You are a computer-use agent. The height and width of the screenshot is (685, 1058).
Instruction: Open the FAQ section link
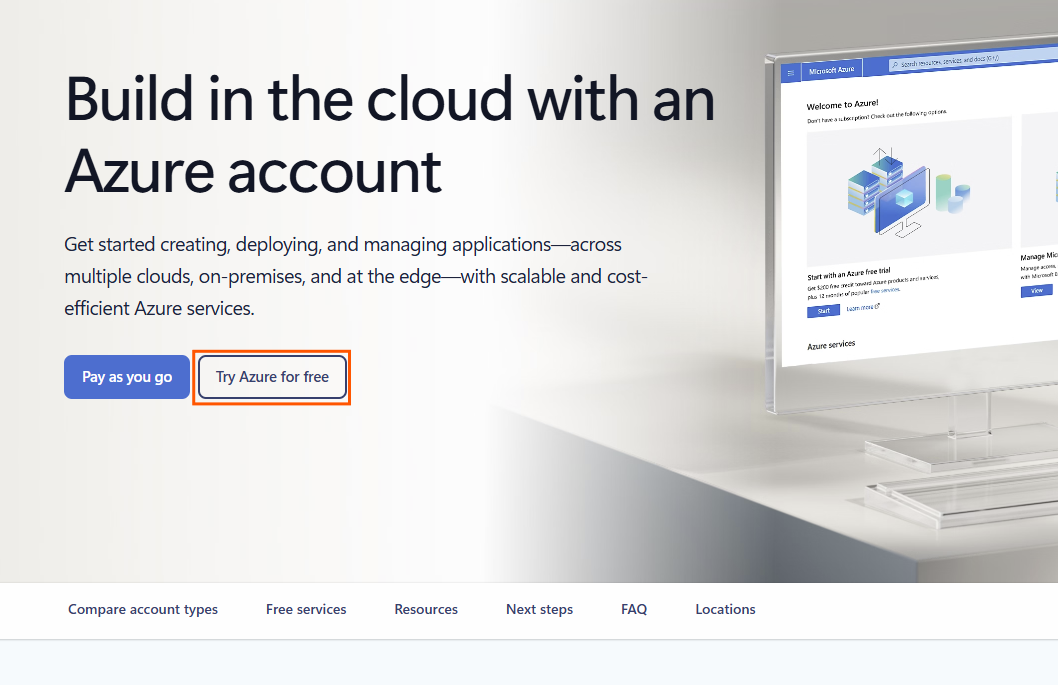point(634,609)
